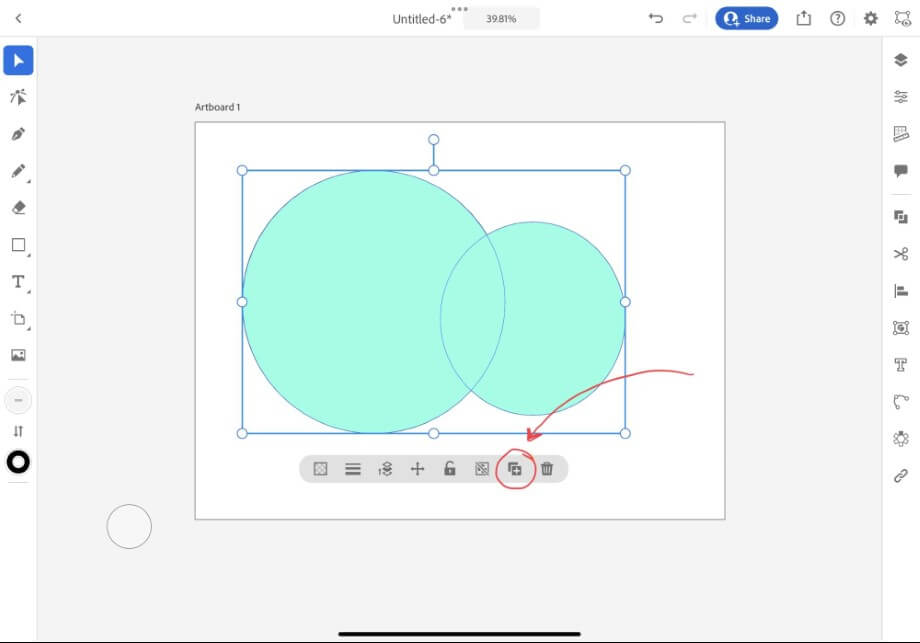This screenshot has height=643, width=920.
Task: Open the Help question mark icon
Action: 837,18
